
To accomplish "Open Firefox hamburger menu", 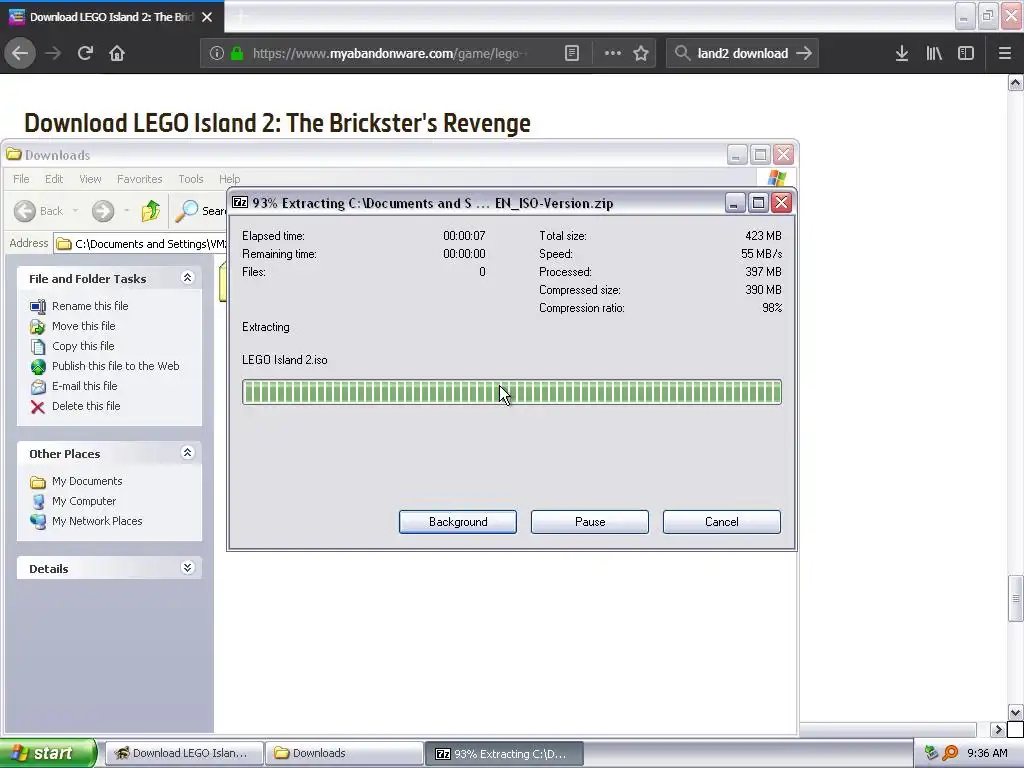I will (1004, 53).
